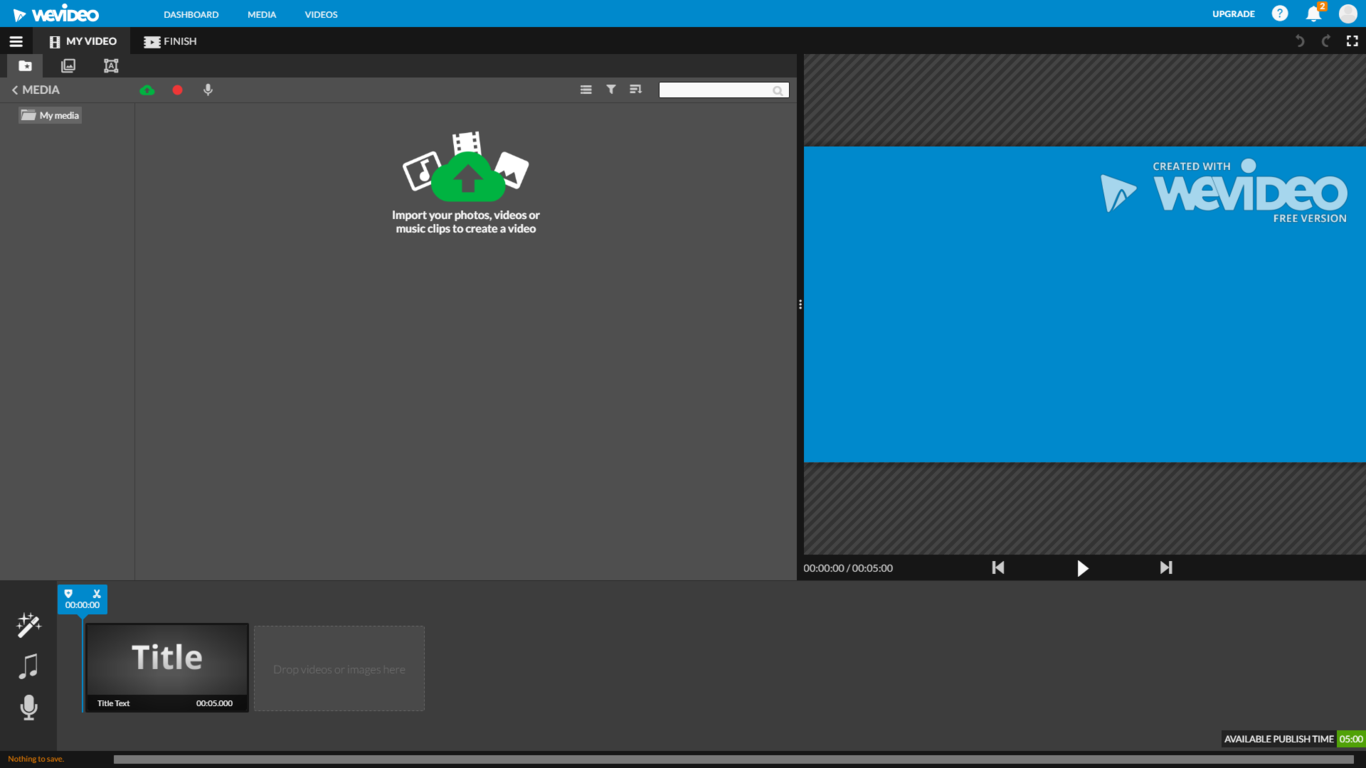
Task: Click the playhead scissors split icon
Action: (x=97, y=594)
